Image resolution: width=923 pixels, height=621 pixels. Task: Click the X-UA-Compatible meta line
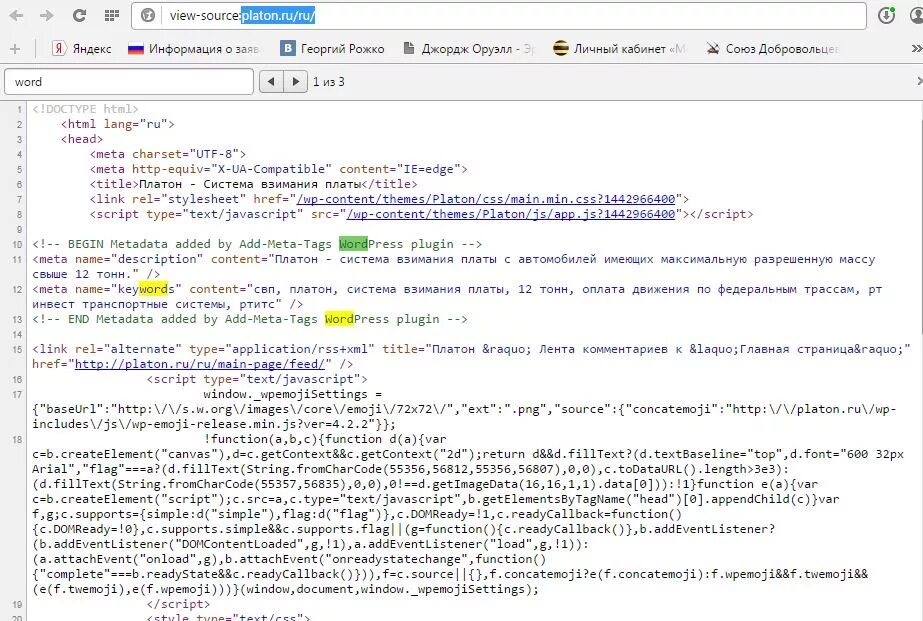(x=278, y=169)
